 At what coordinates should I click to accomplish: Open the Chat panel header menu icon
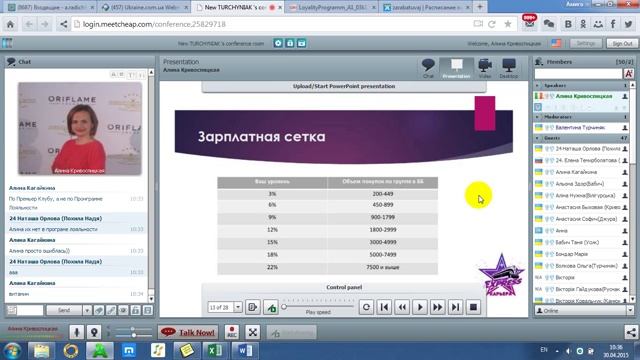[11, 62]
